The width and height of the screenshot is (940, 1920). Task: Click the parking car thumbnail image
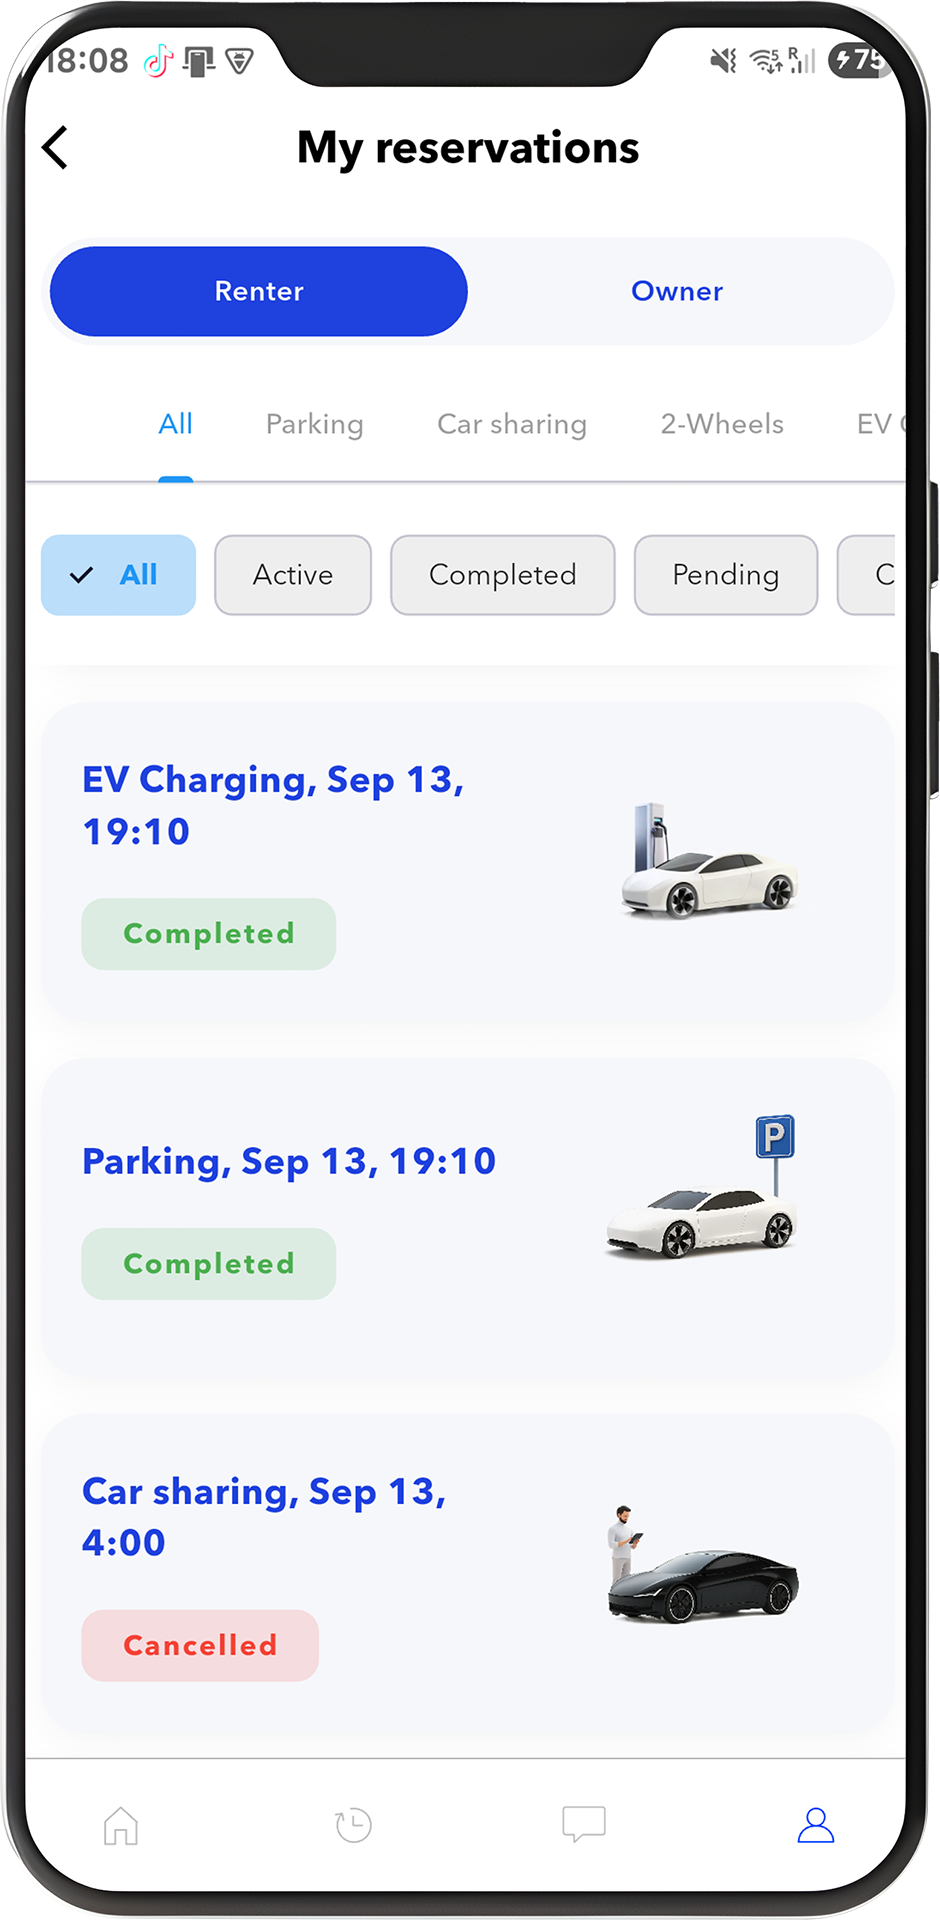pyautogui.click(x=702, y=1190)
